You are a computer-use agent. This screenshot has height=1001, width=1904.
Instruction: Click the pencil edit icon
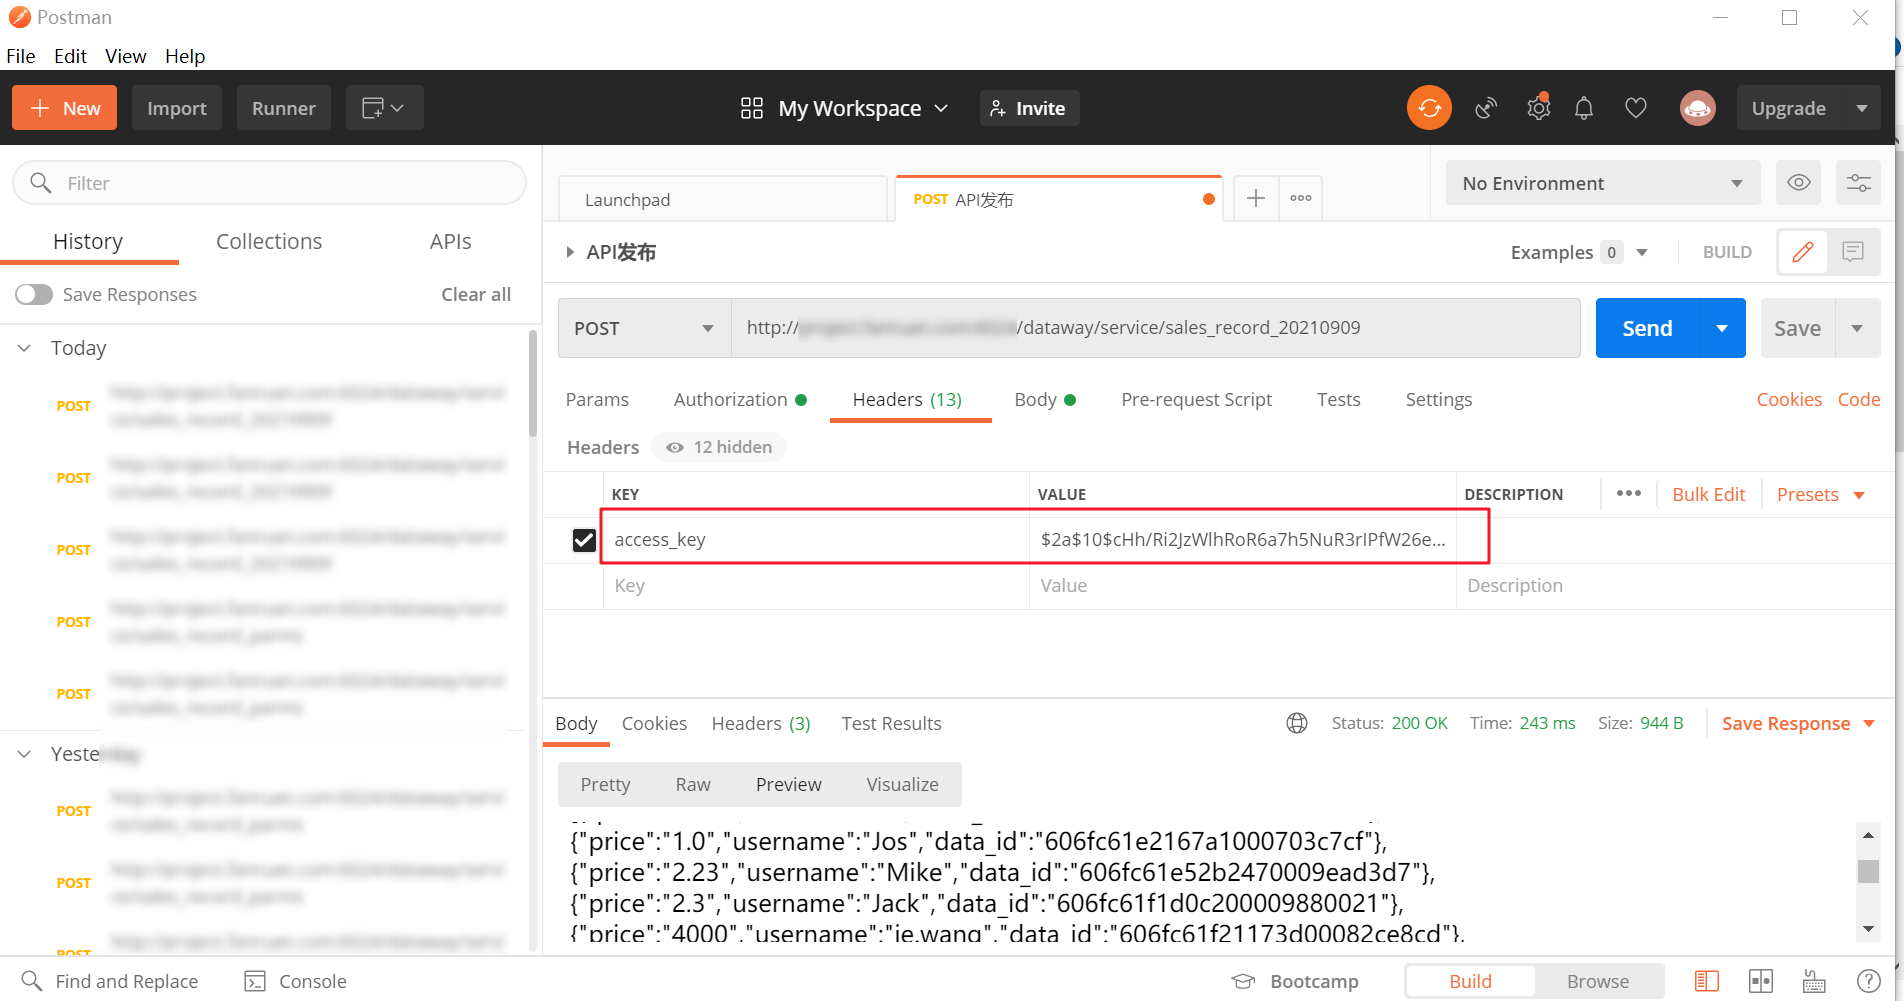point(1803,252)
